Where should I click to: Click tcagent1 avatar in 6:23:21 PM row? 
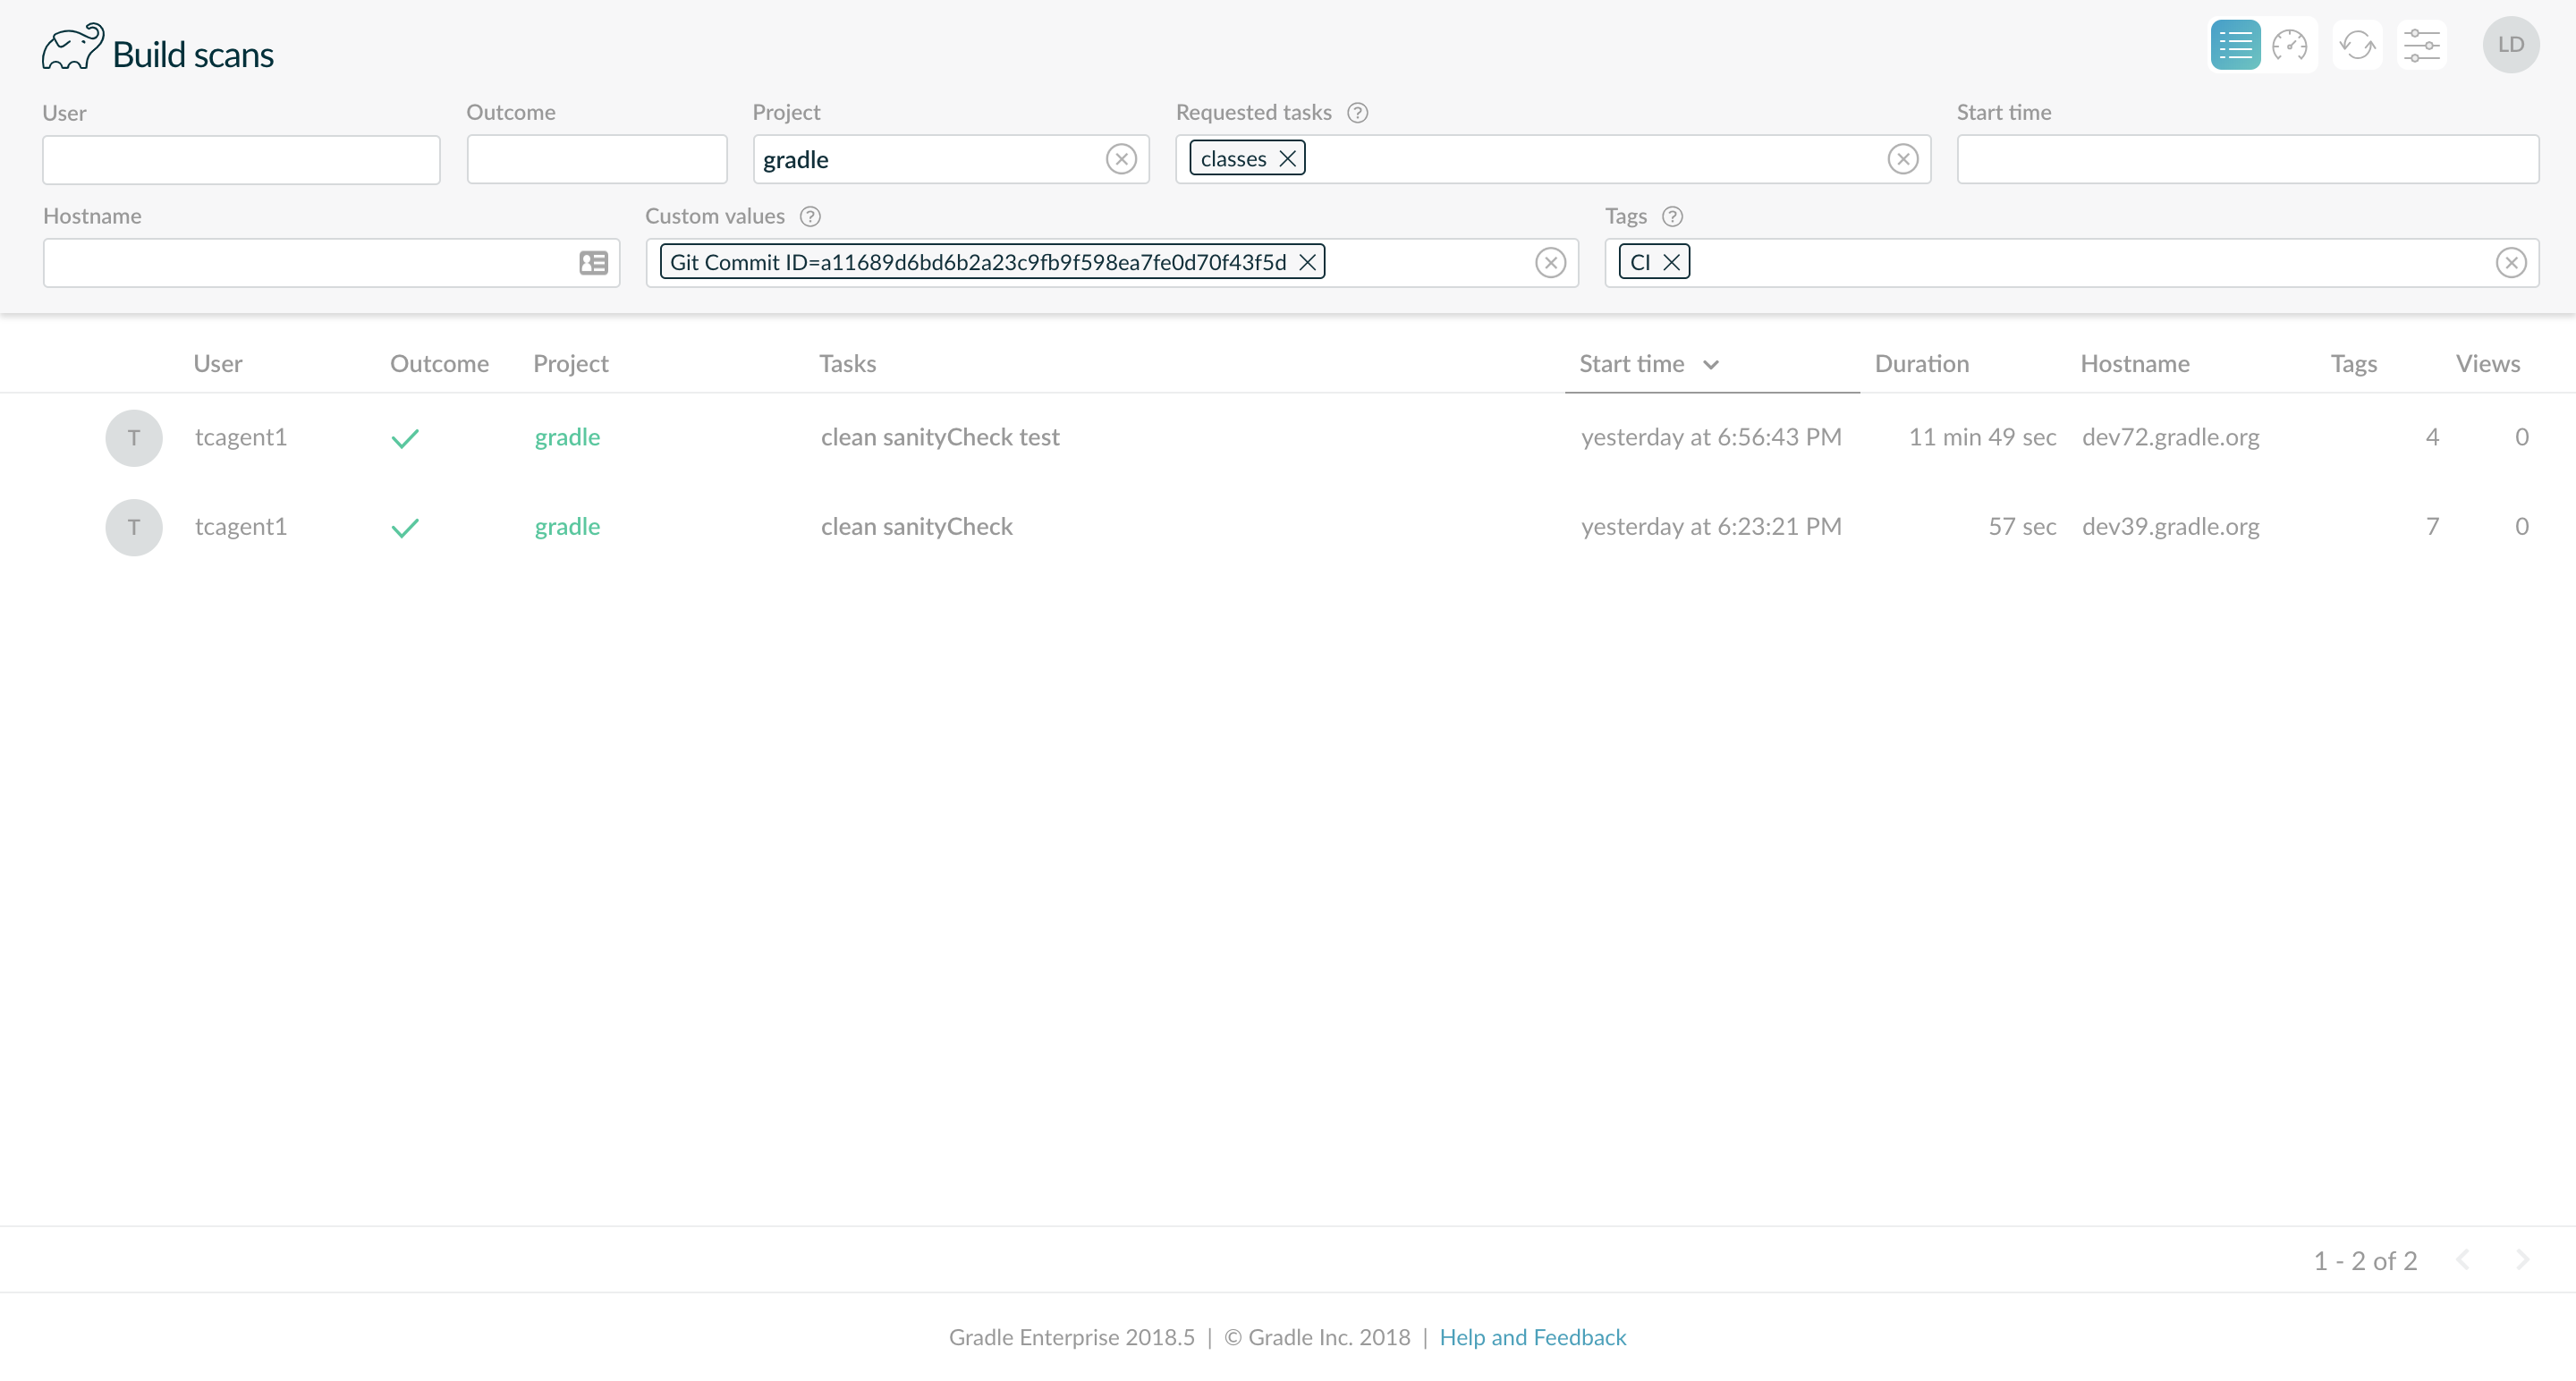(x=134, y=527)
